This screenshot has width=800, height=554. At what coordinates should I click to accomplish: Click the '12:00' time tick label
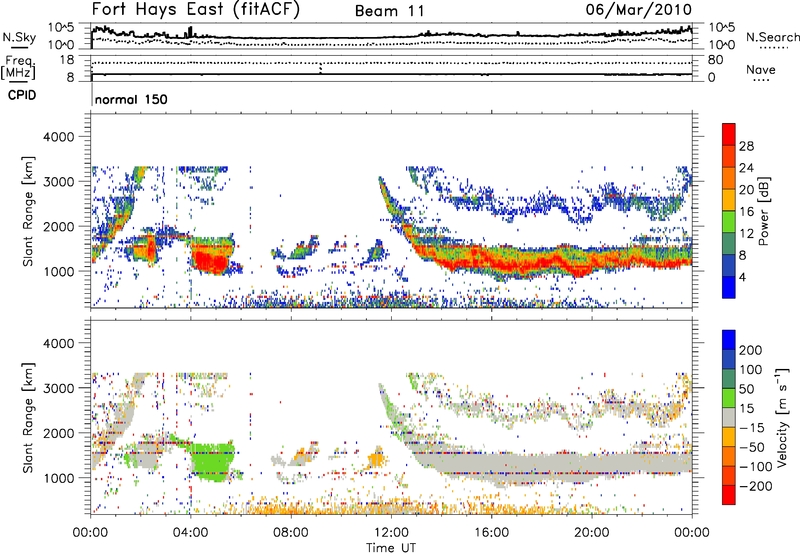pyautogui.click(x=391, y=533)
